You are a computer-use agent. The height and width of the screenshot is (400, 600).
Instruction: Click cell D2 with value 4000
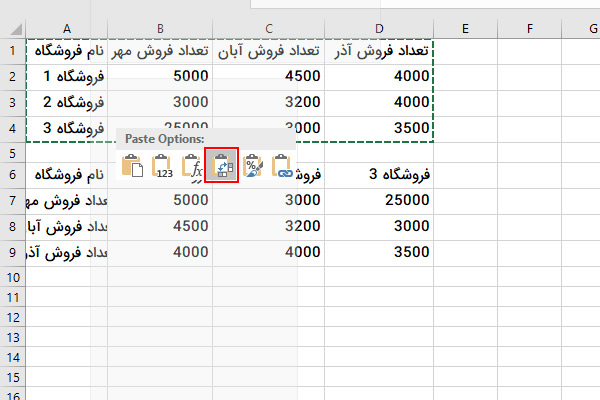(379, 77)
